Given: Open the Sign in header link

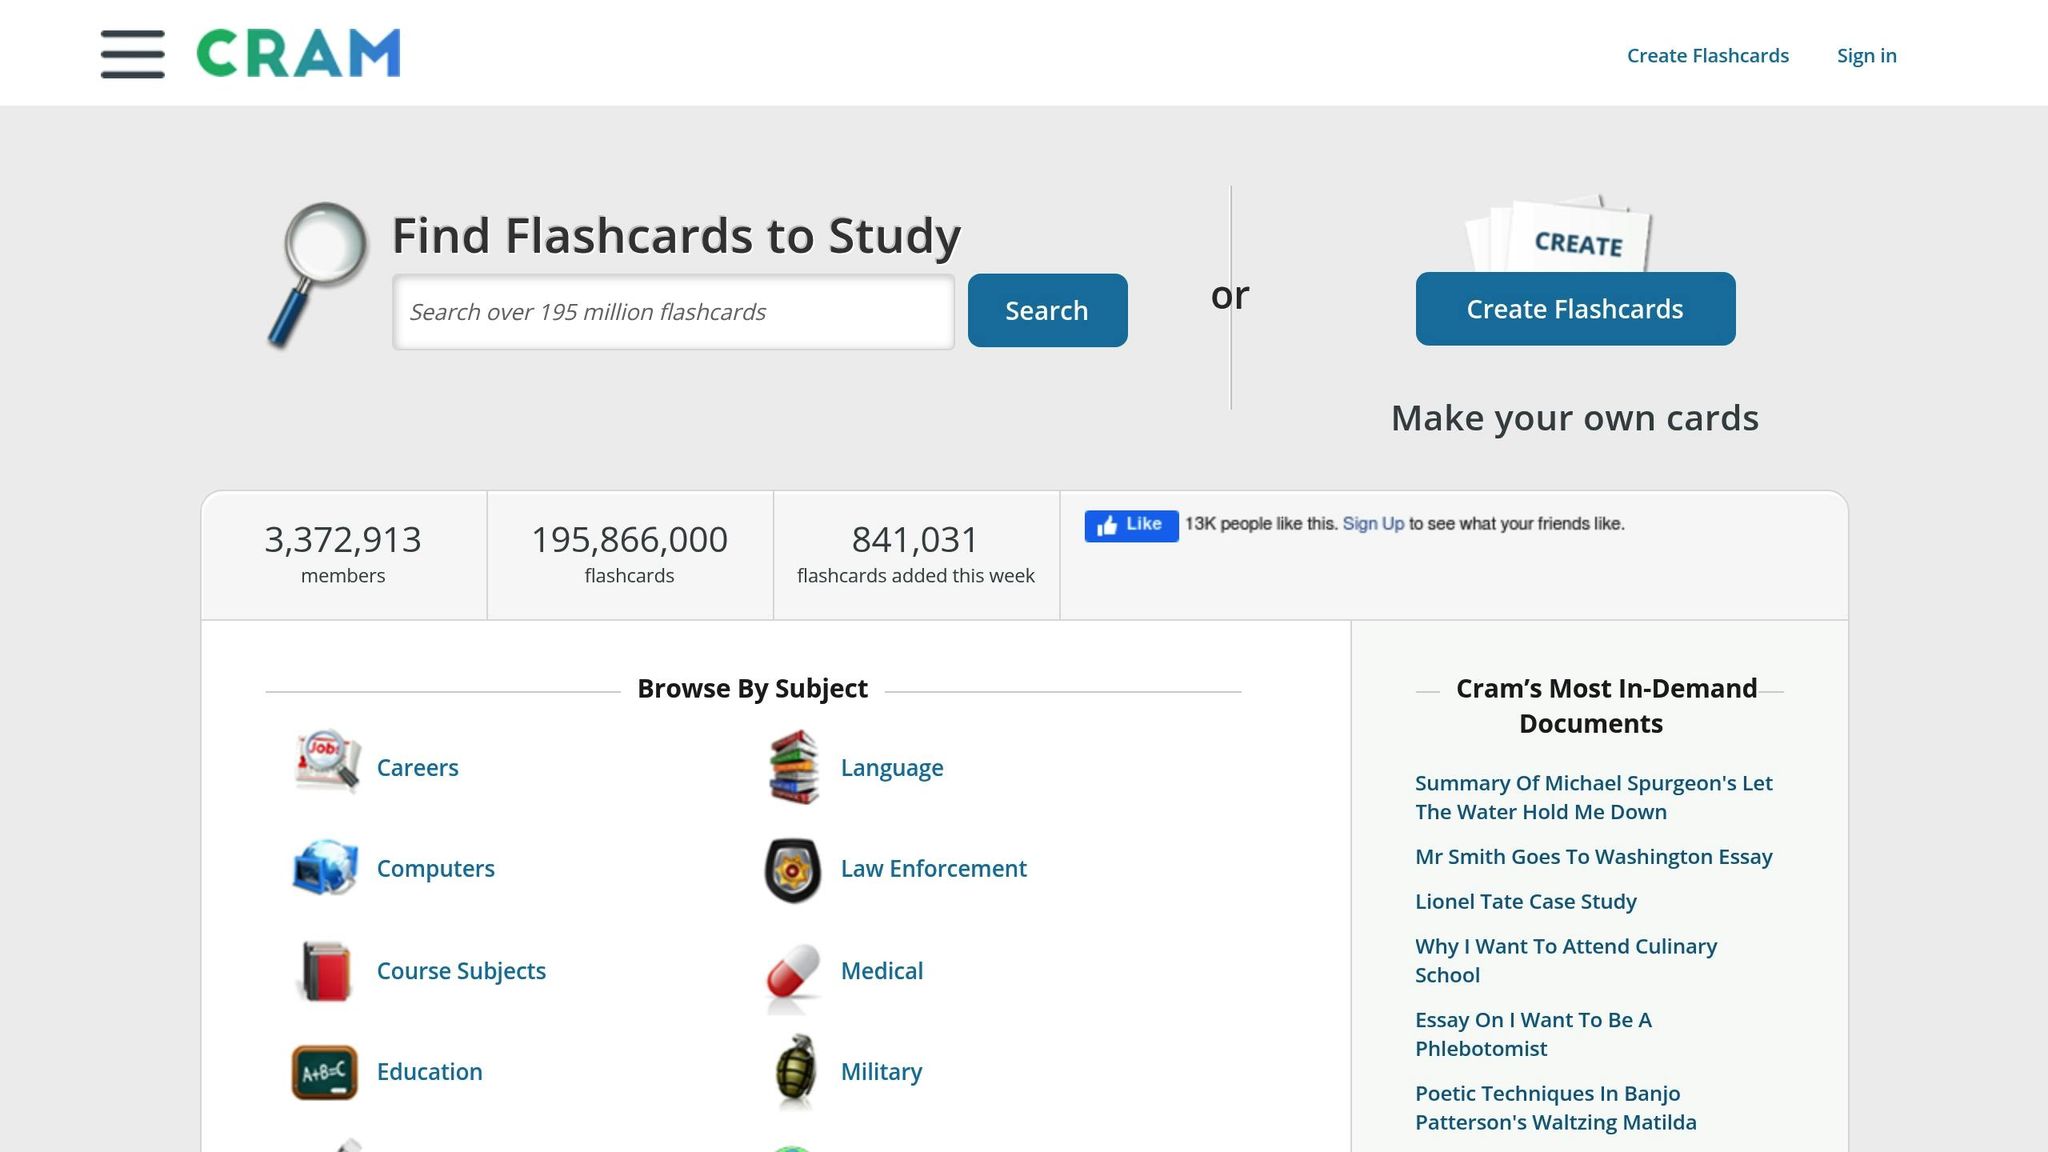Looking at the screenshot, I should pyautogui.click(x=1866, y=56).
